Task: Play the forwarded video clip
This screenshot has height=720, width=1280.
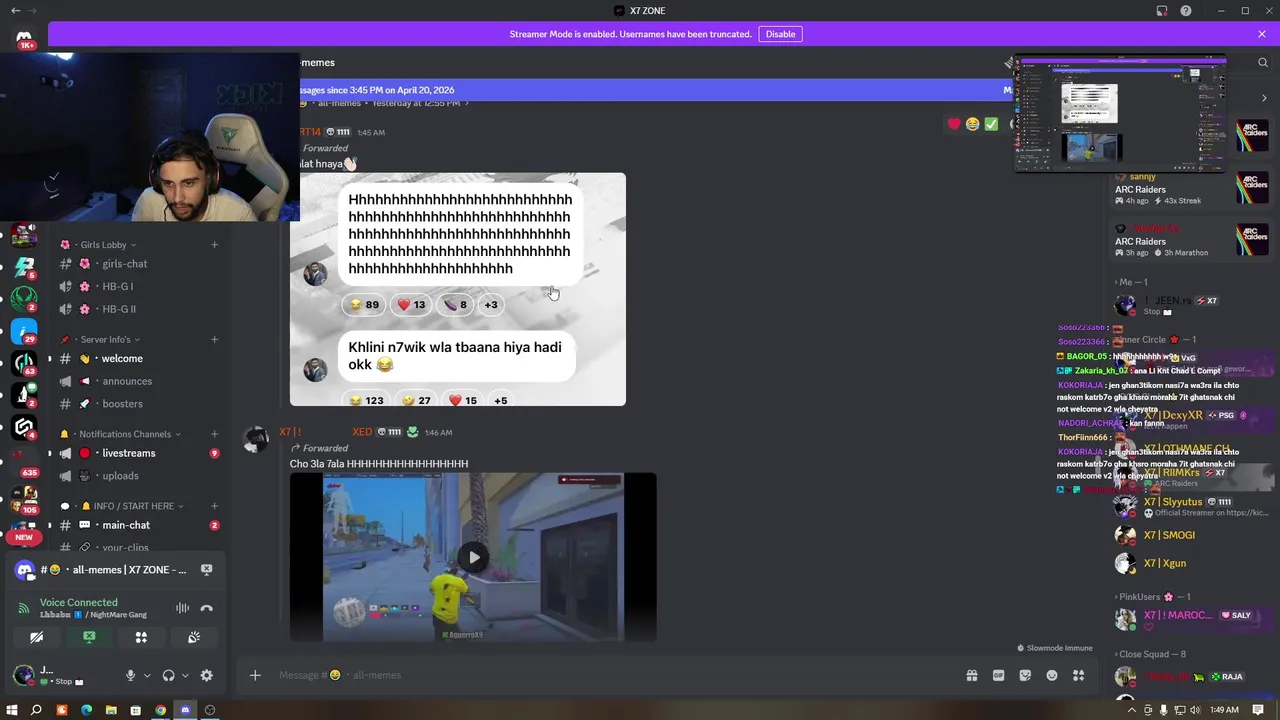Action: click(x=474, y=557)
